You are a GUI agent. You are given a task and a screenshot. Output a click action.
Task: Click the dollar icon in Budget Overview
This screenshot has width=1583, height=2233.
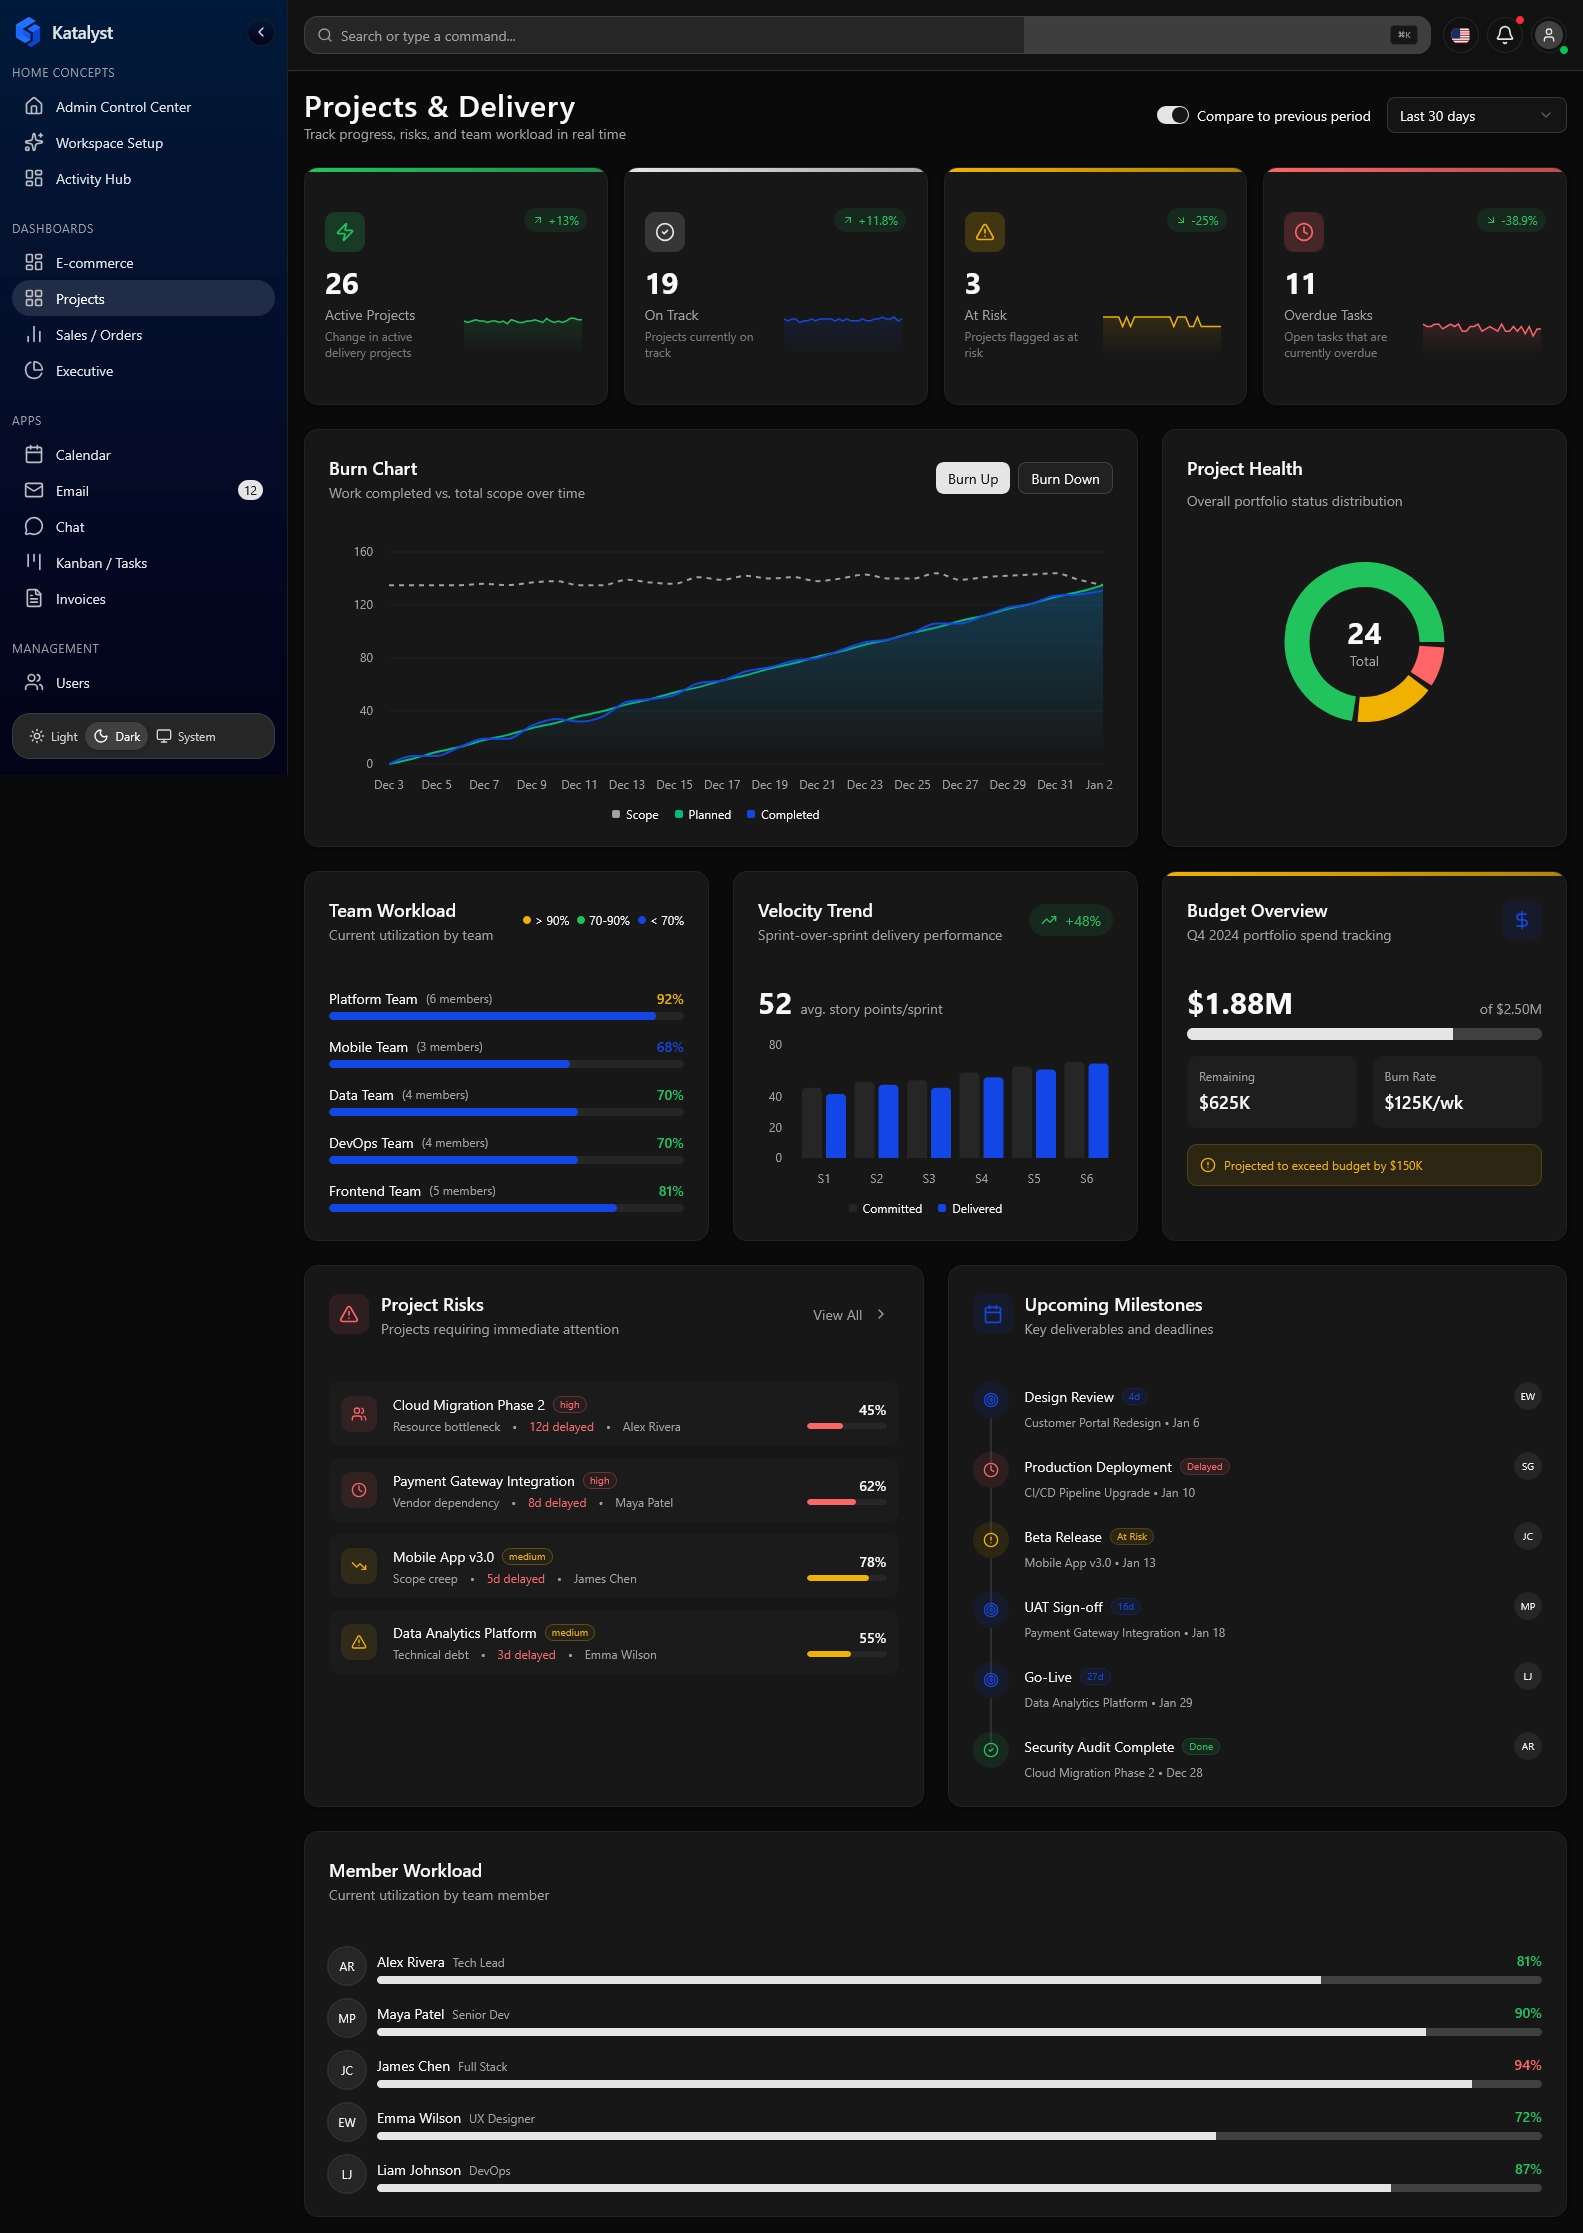pyautogui.click(x=1520, y=920)
